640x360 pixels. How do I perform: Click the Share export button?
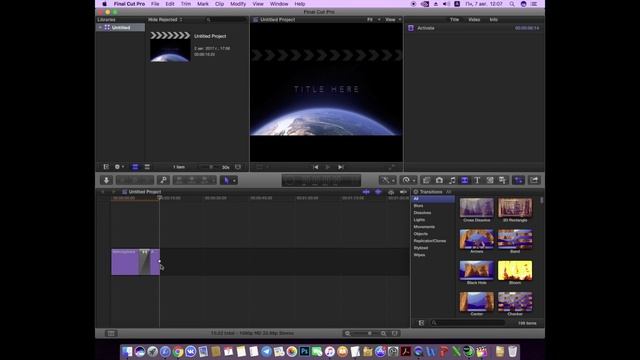pyautogui.click(x=534, y=180)
